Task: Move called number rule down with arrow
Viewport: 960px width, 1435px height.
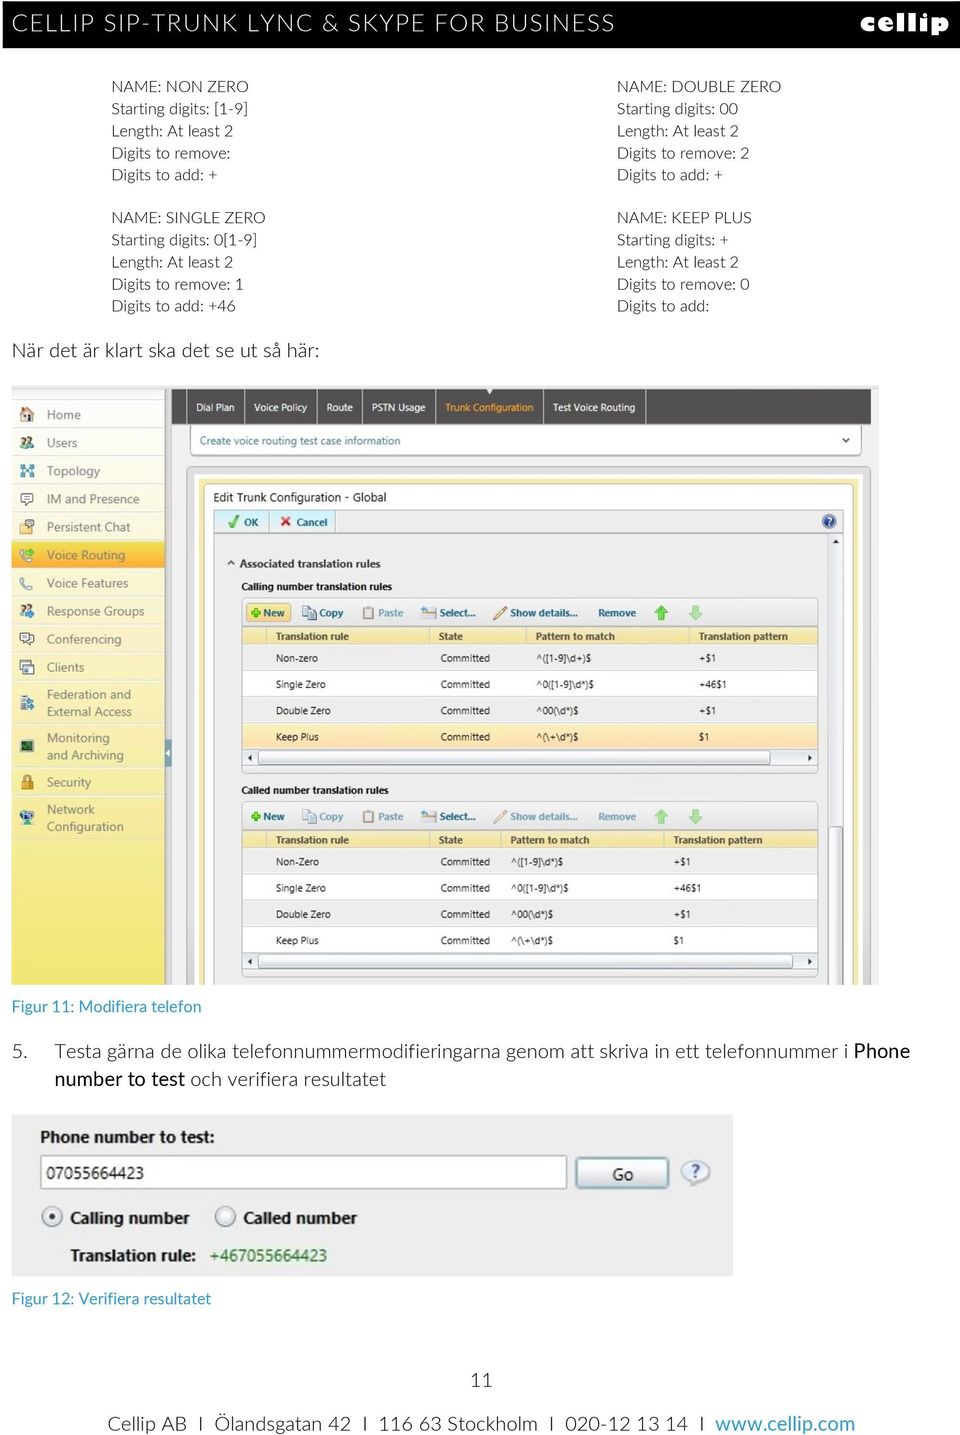Action: pos(695,816)
